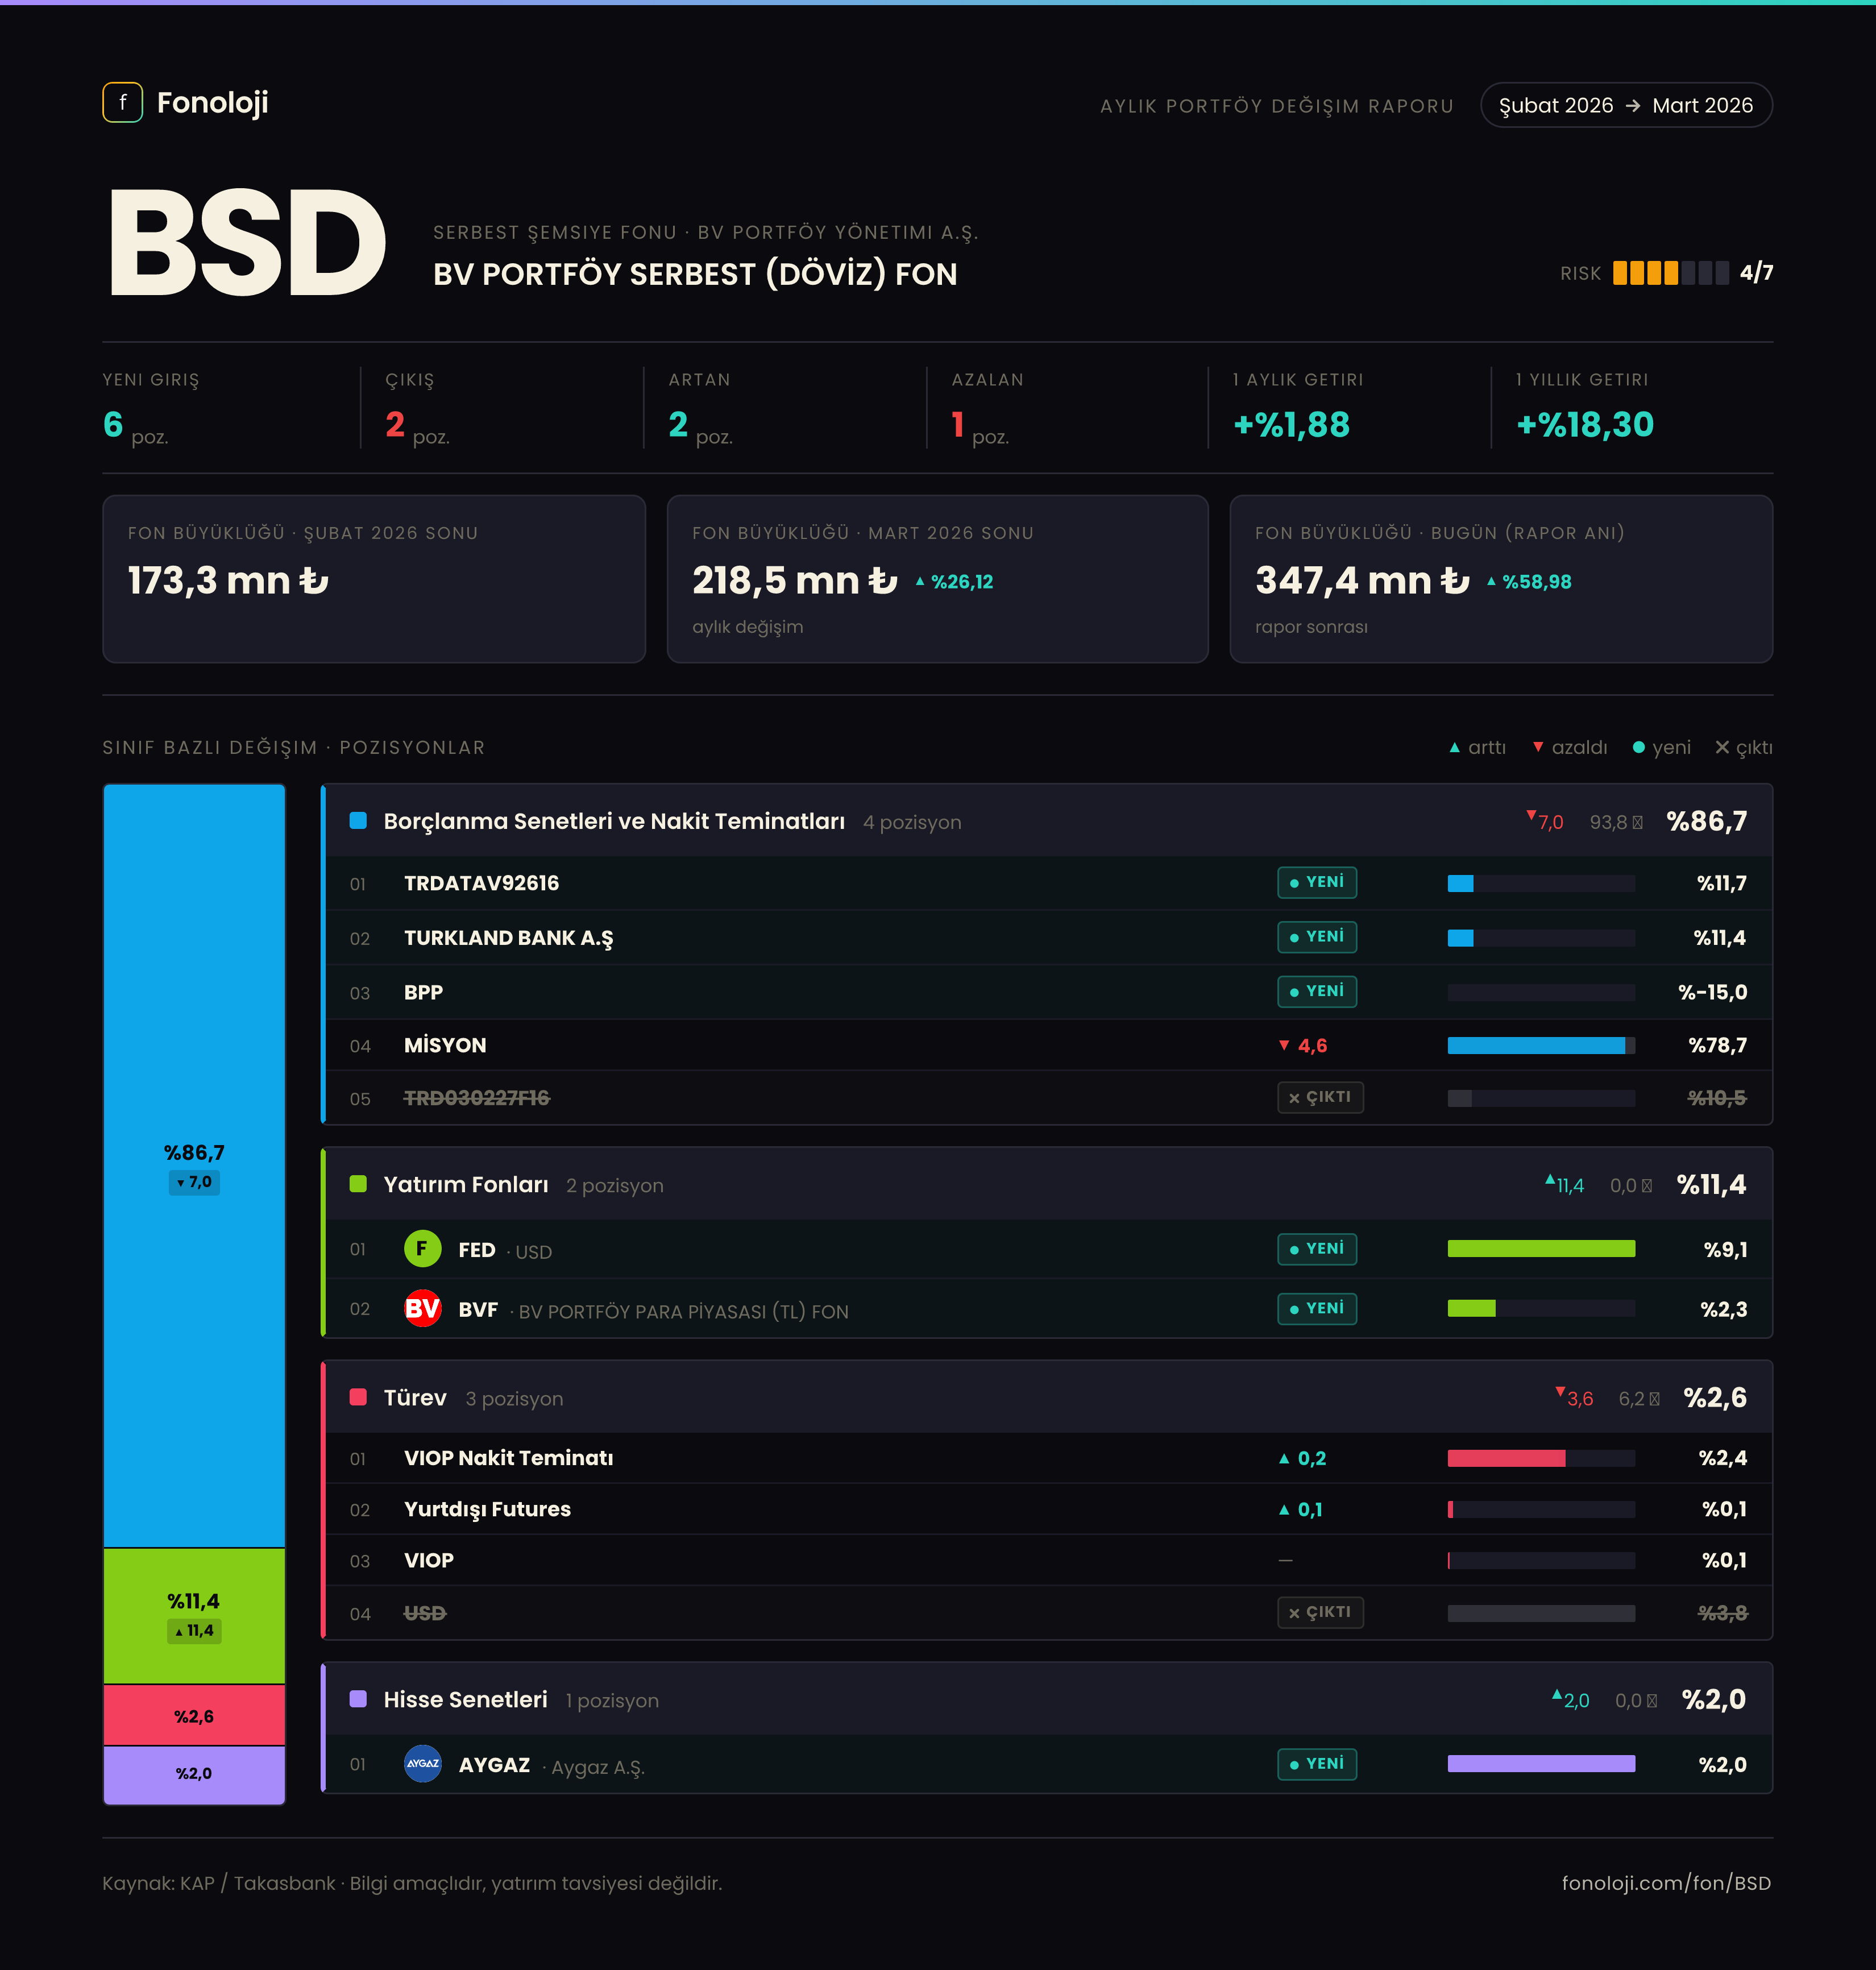Click the red BV logo beside BVF

pyautogui.click(x=422, y=1309)
